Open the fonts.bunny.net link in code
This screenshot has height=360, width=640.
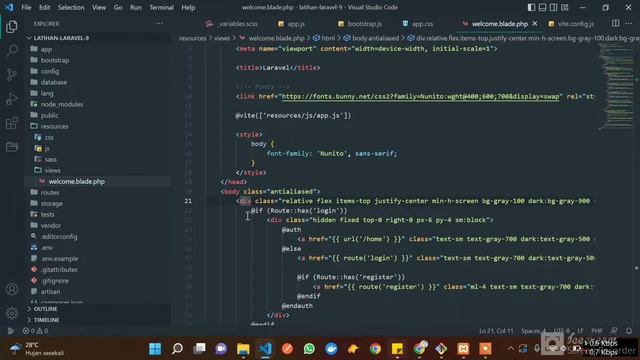[x=420, y=96]
